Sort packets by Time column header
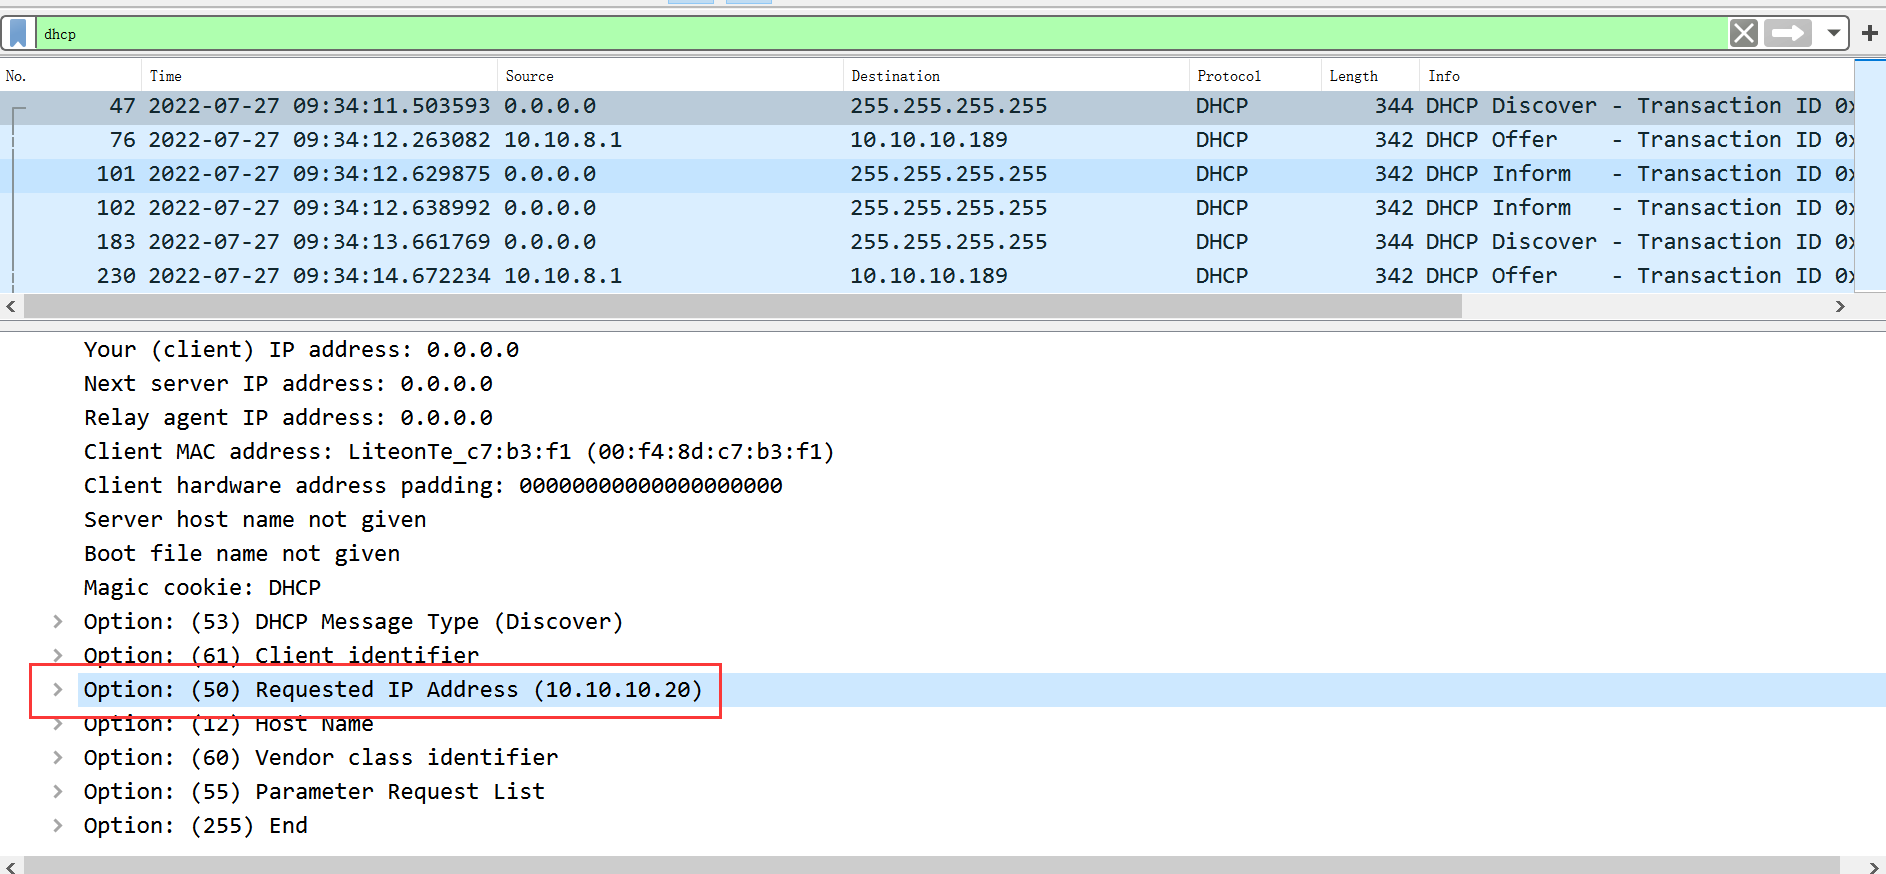This screenshot has width=1886, height=874. (x=319, y=76)
